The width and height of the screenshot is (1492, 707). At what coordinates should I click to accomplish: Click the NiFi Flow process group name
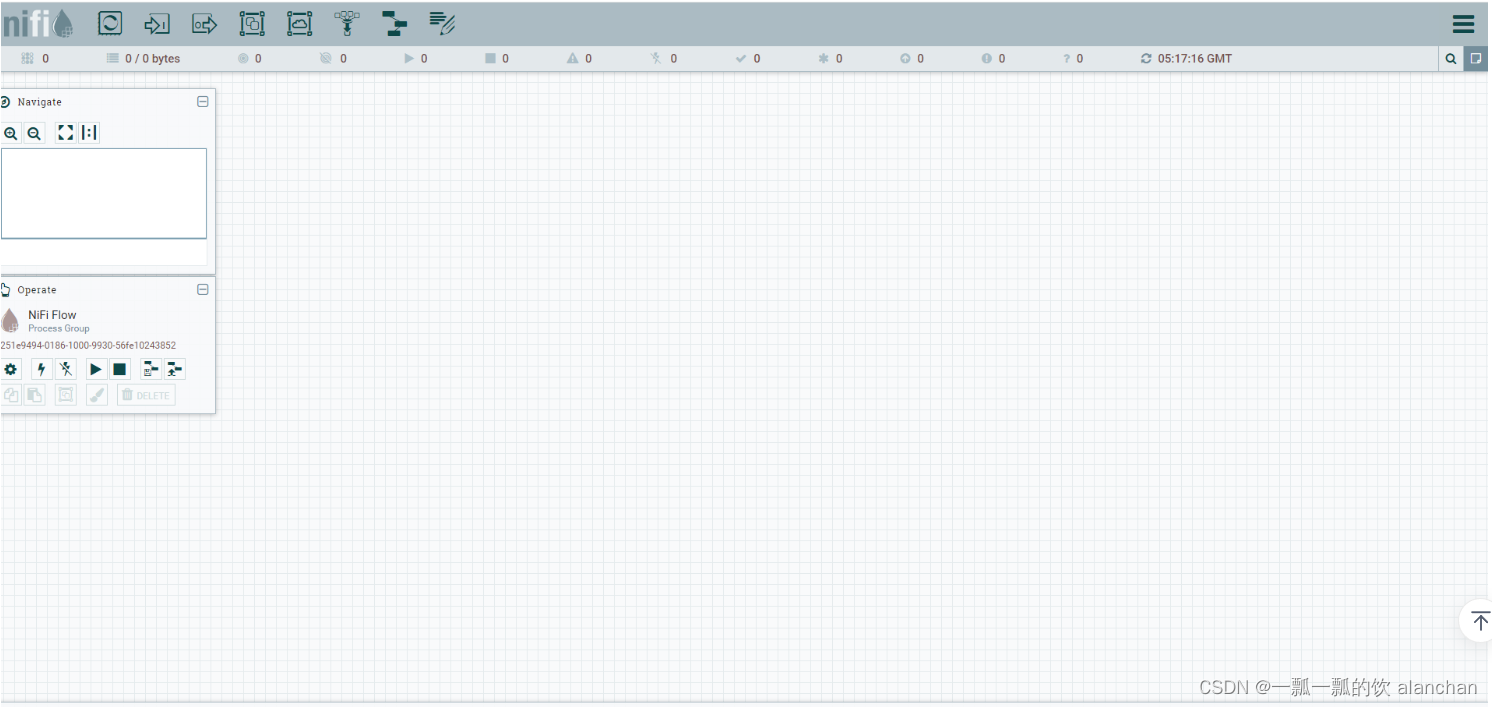[x=52, y=315]
